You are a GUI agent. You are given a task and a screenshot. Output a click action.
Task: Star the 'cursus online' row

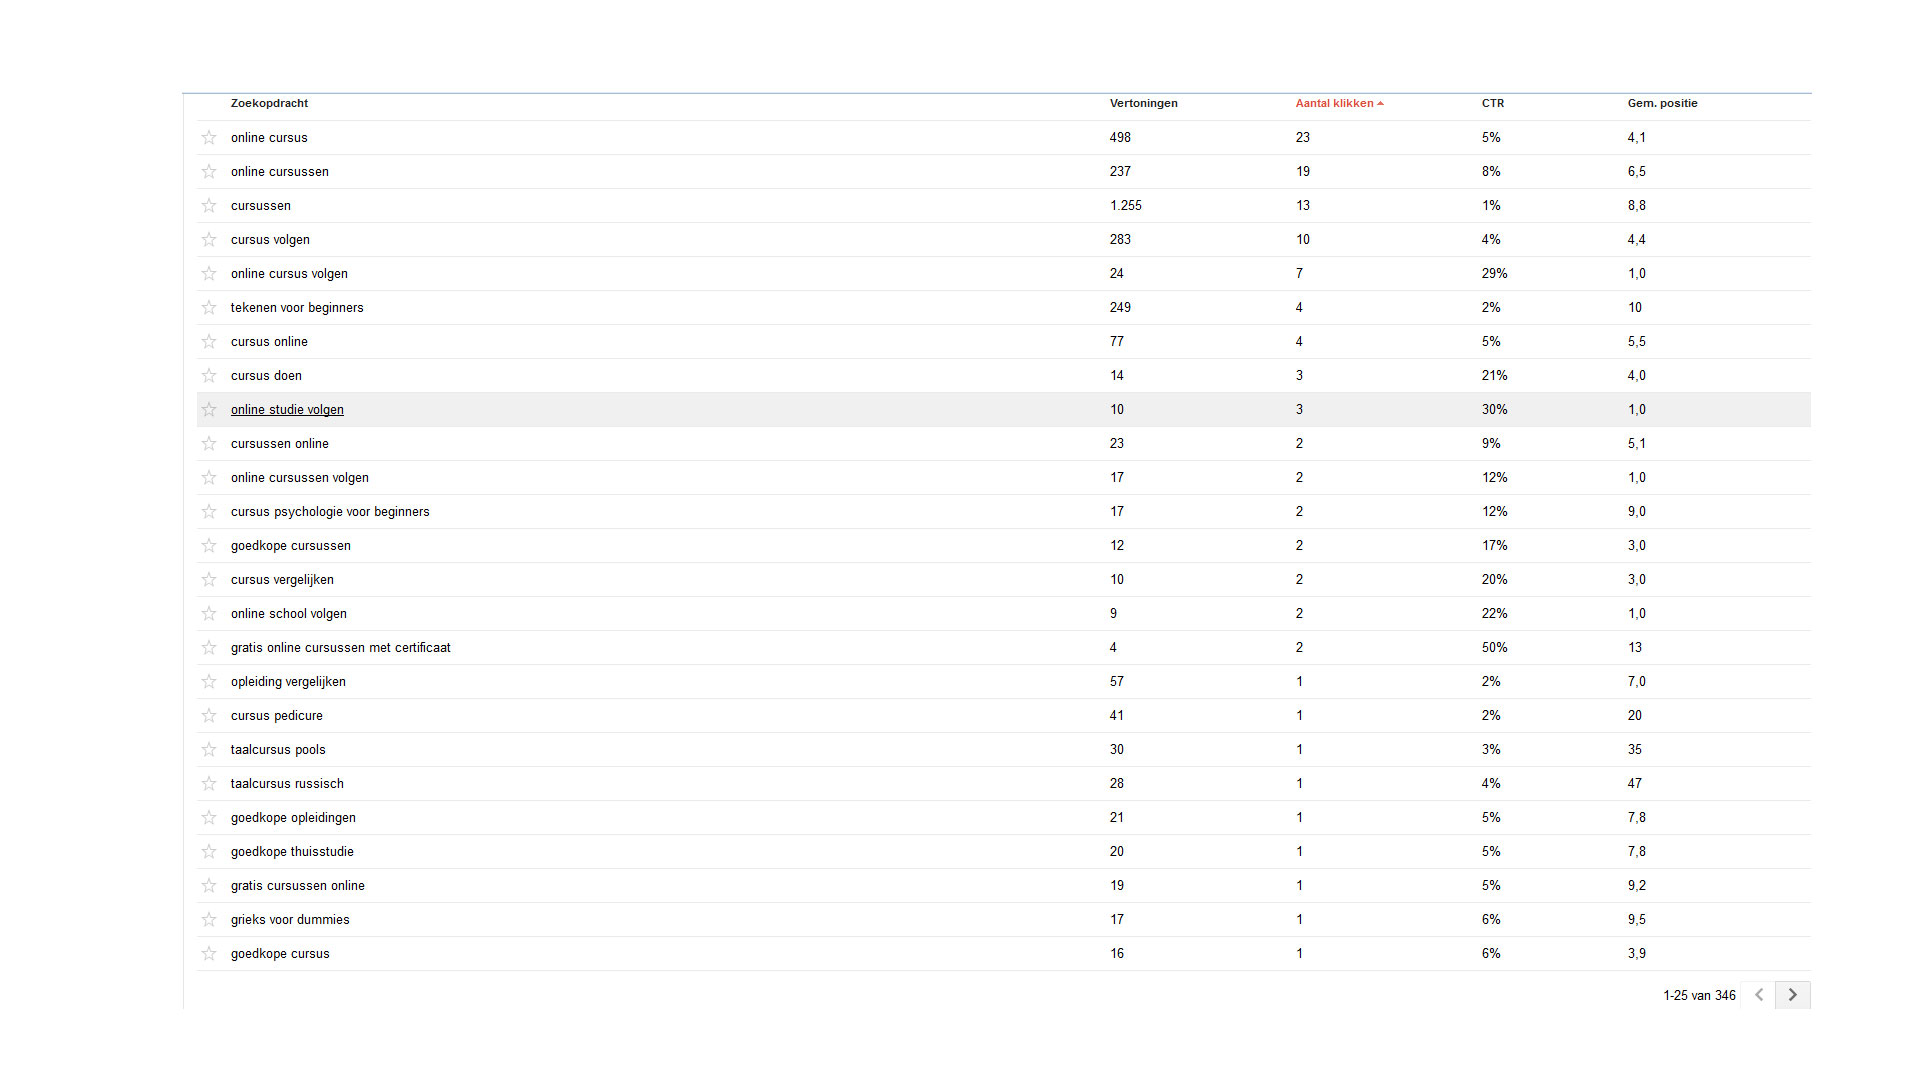click(209, 342)
